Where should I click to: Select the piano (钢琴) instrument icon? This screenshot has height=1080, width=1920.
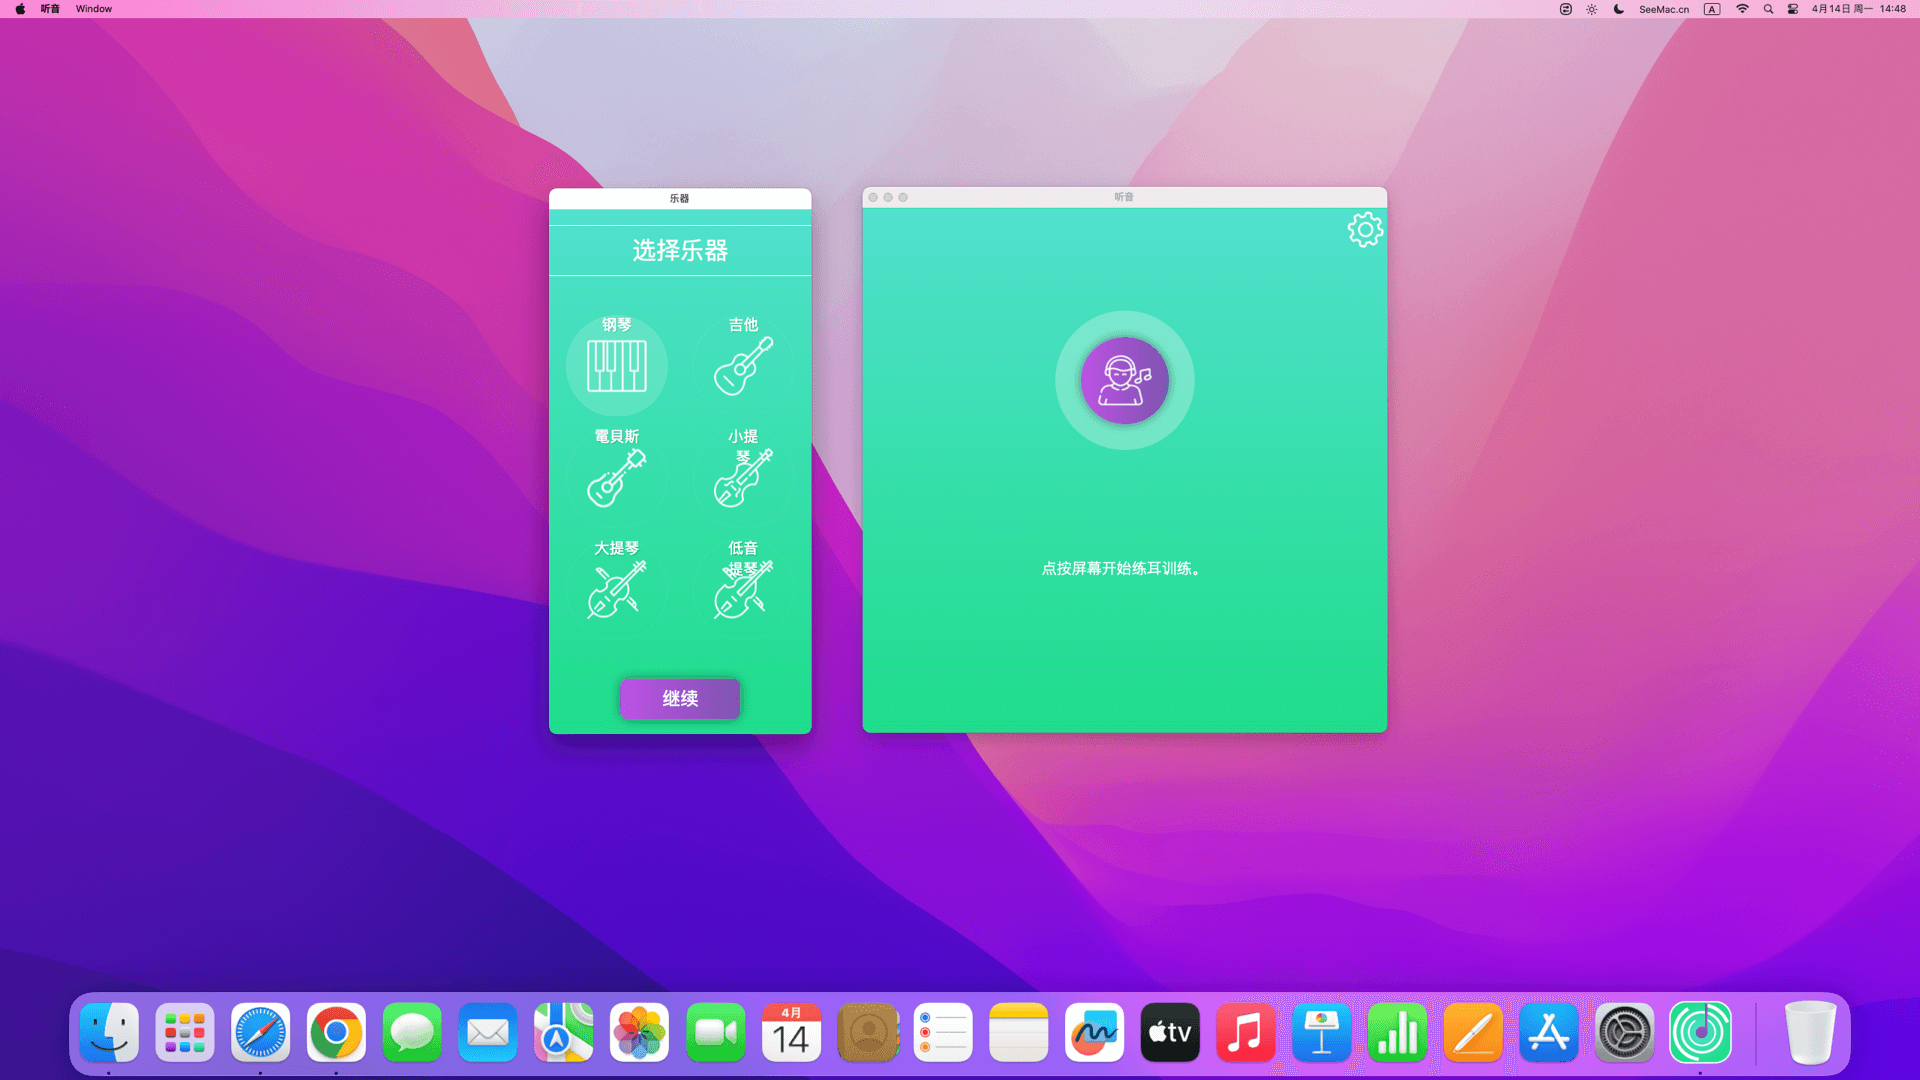[x=616, y=366]
